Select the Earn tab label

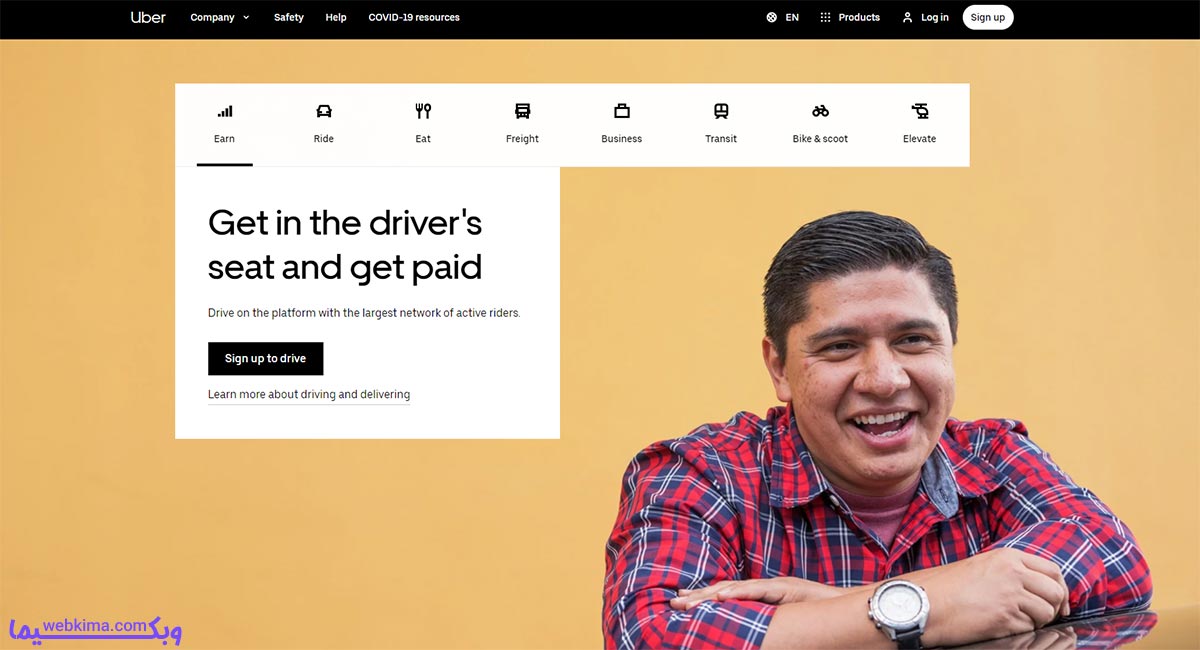224,139
